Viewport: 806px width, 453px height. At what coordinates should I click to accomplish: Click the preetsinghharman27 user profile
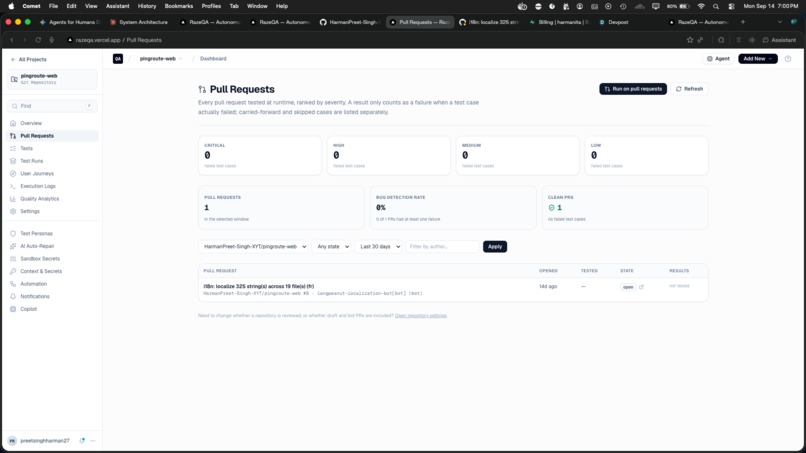tap(39, 441)
